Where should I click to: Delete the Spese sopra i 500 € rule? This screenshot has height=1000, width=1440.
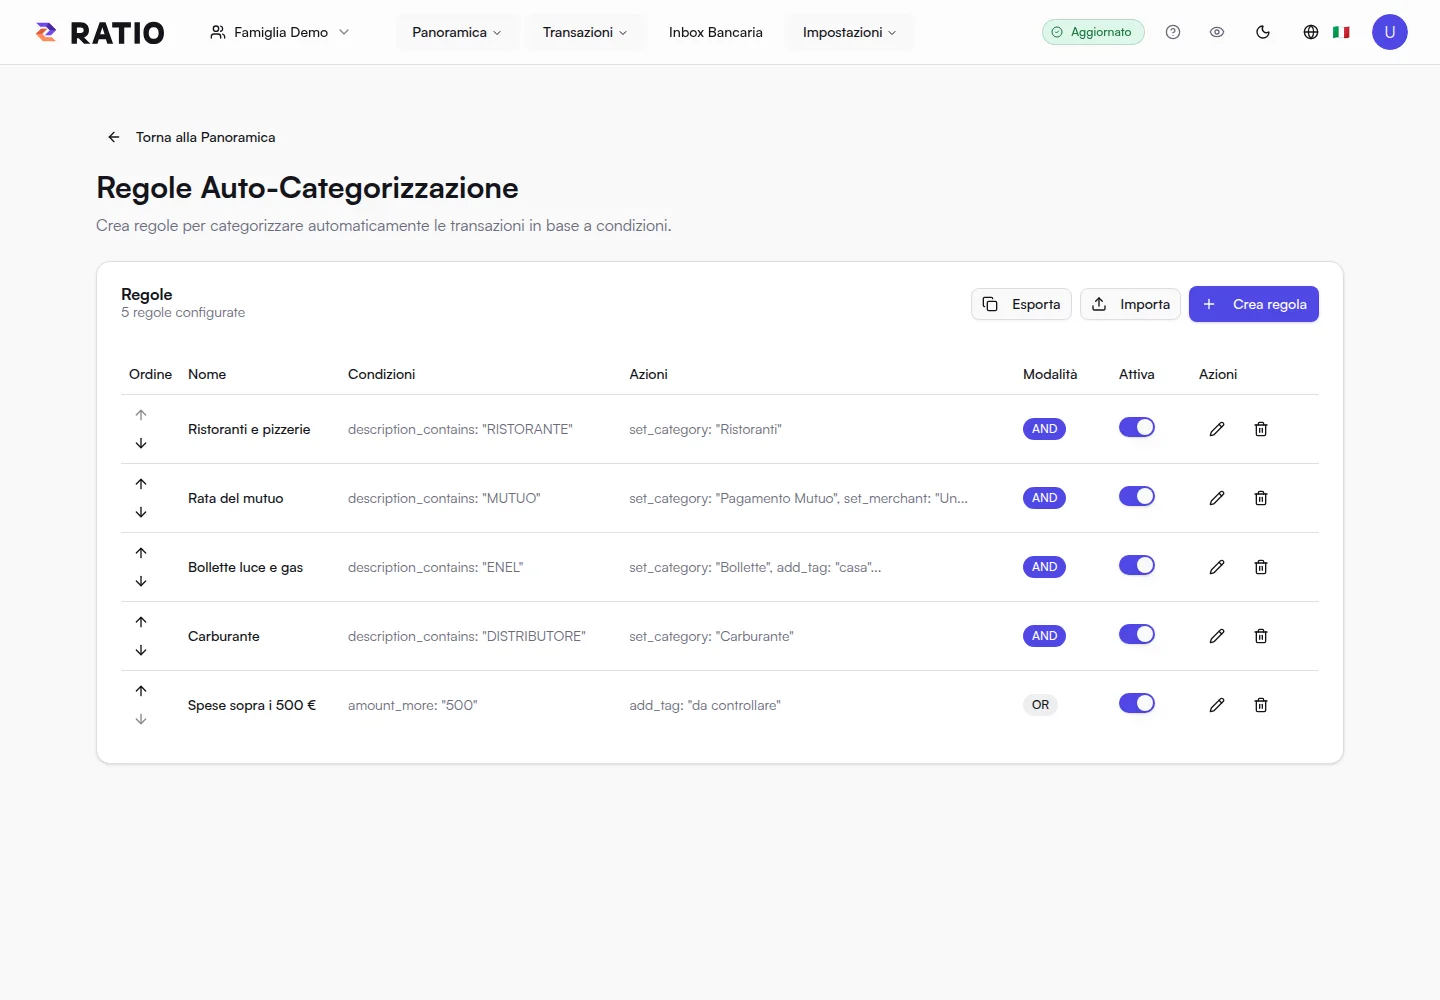[x=1261, y=705]
